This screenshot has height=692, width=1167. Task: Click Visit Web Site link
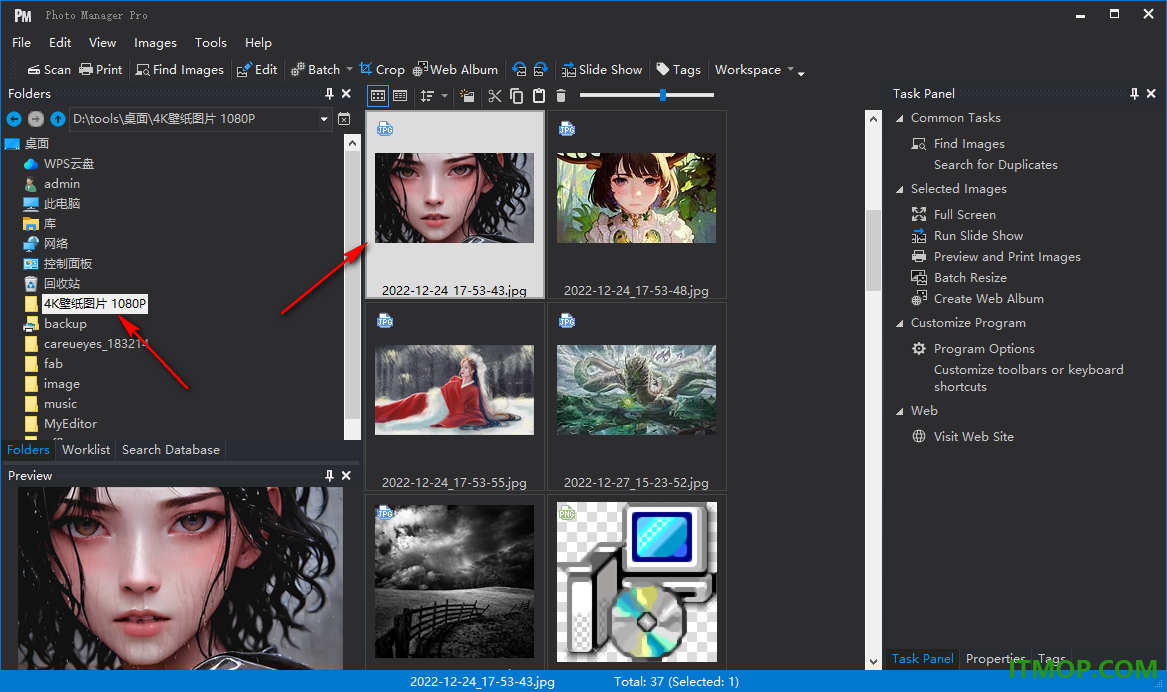click(973, 436)
